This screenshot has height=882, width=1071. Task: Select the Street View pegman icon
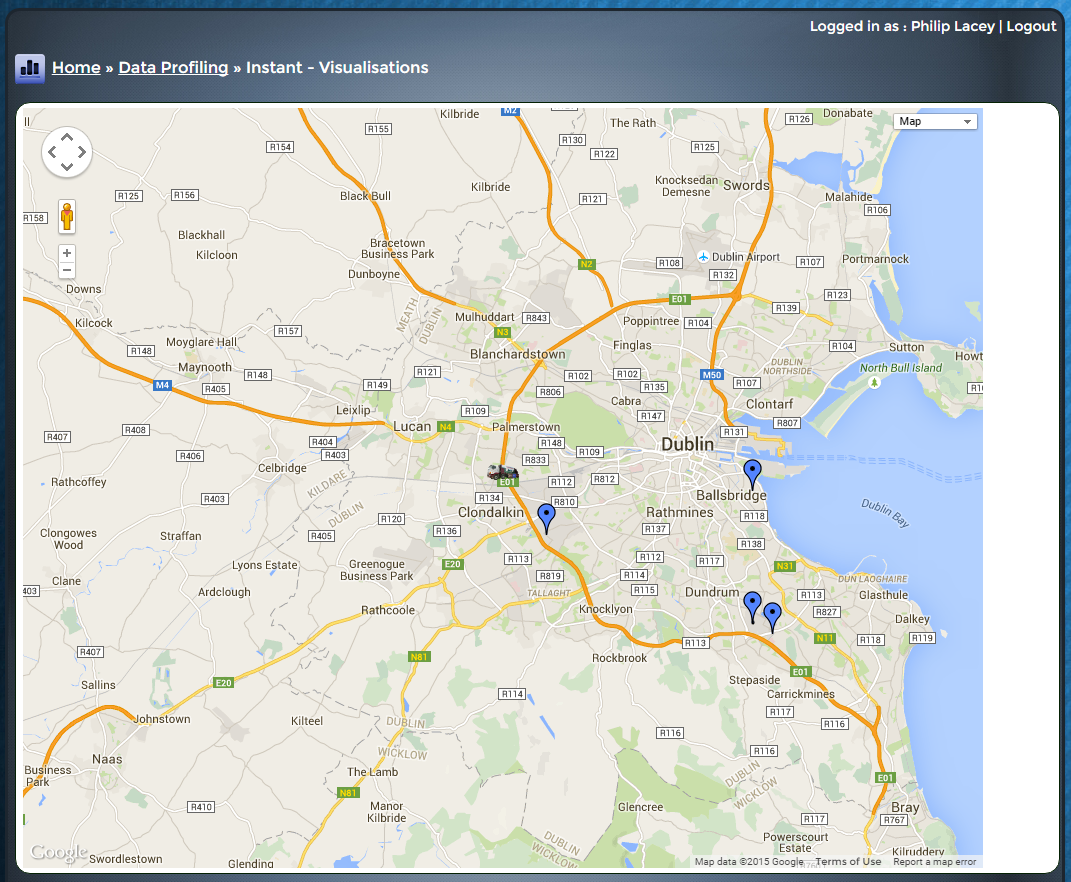(x=67, y=216)
